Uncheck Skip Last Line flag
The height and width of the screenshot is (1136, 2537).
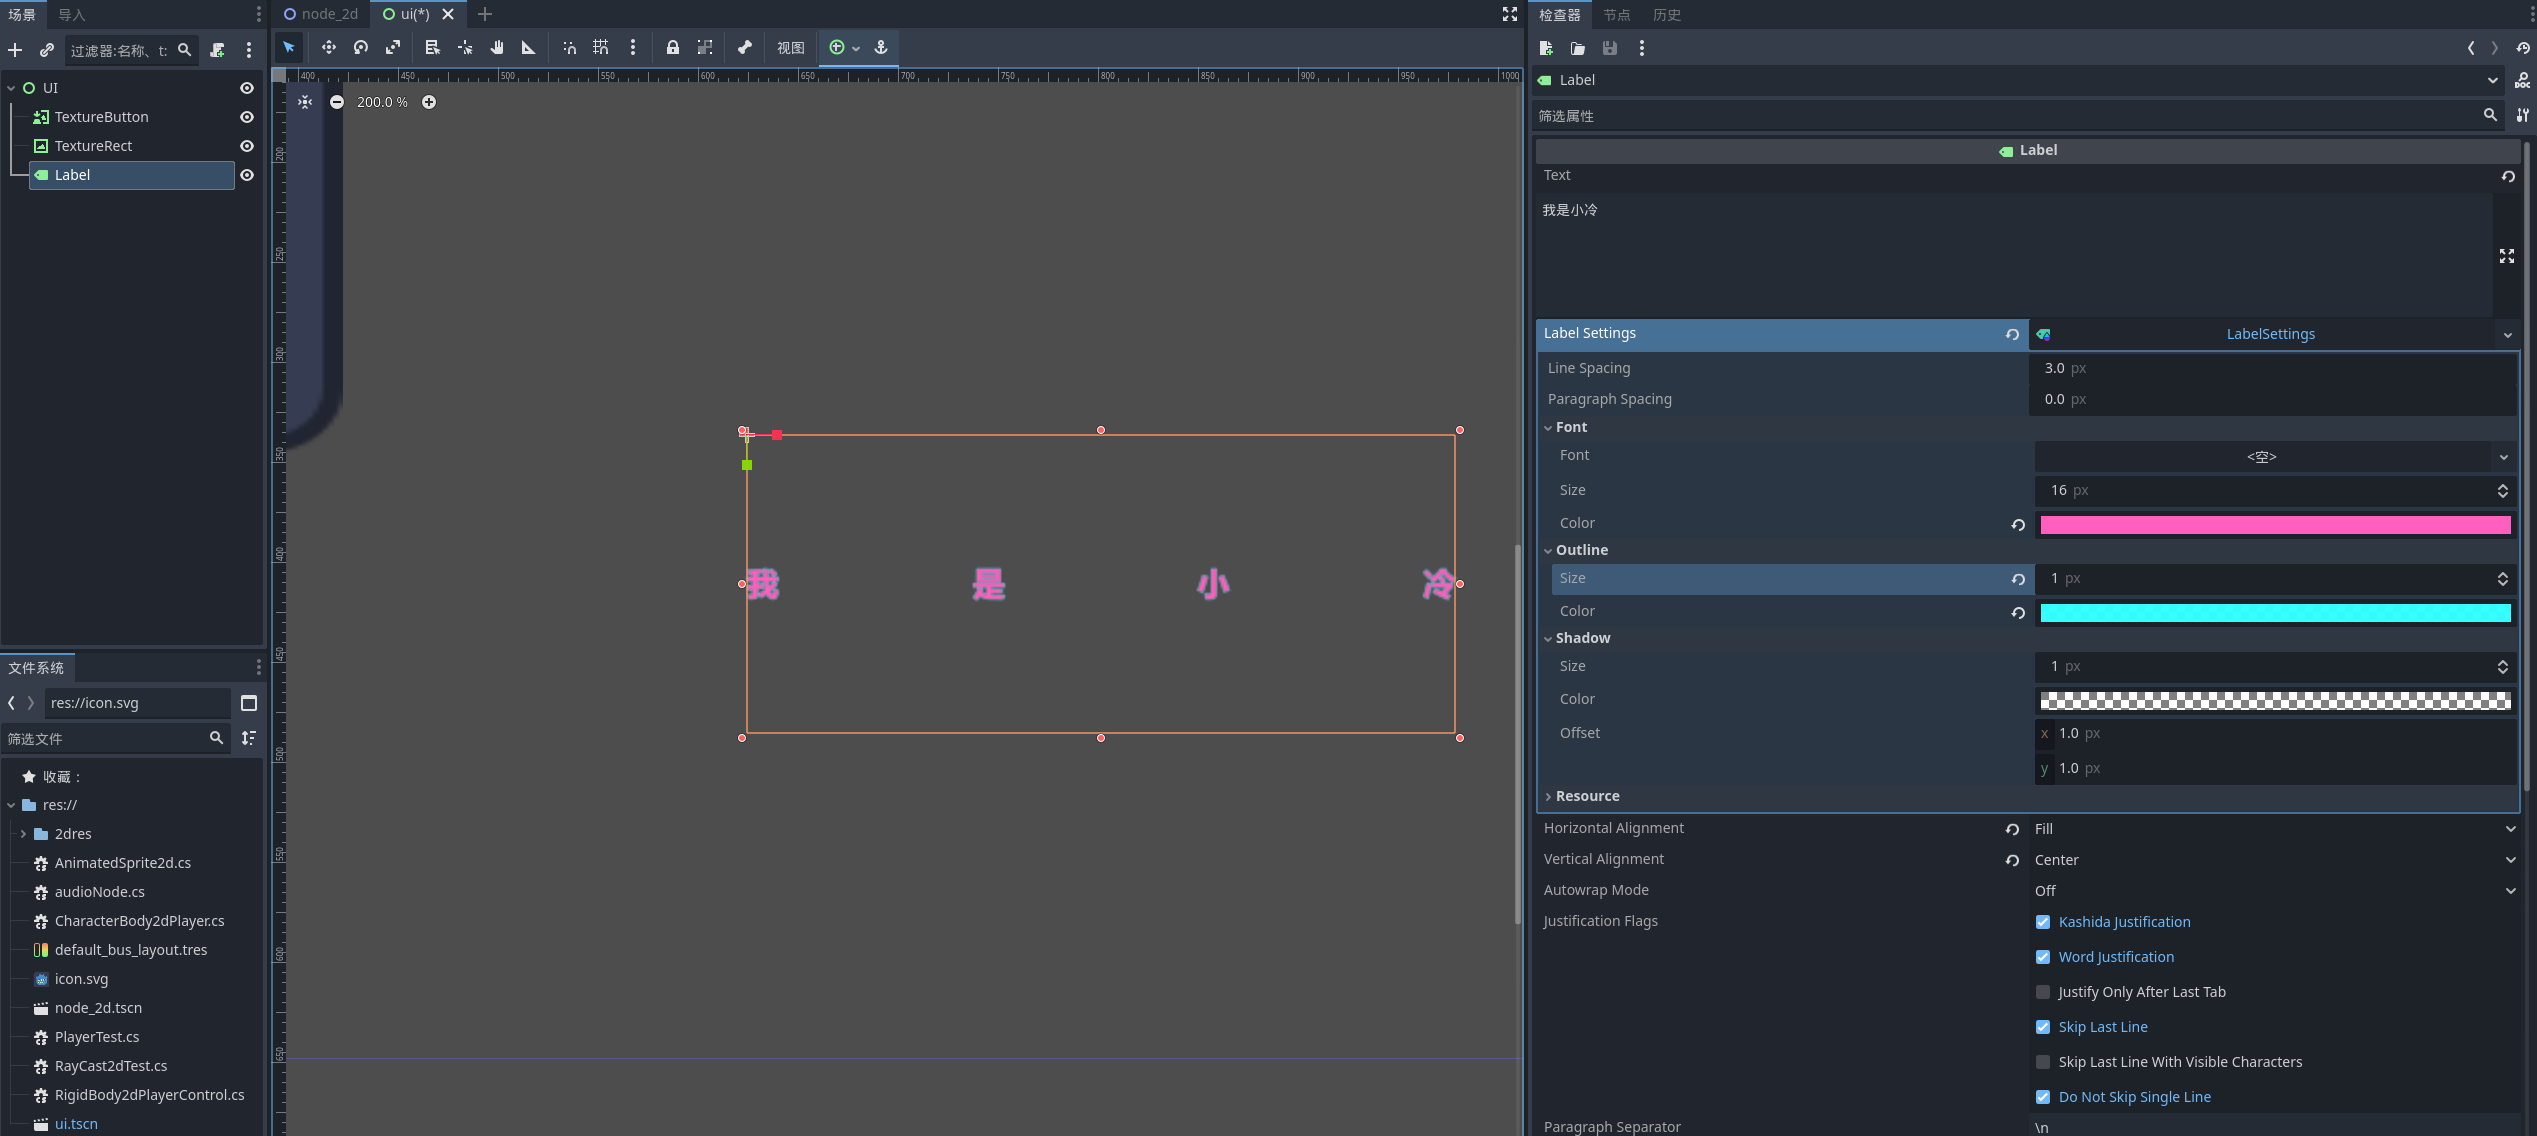tap(2043, 1027)
